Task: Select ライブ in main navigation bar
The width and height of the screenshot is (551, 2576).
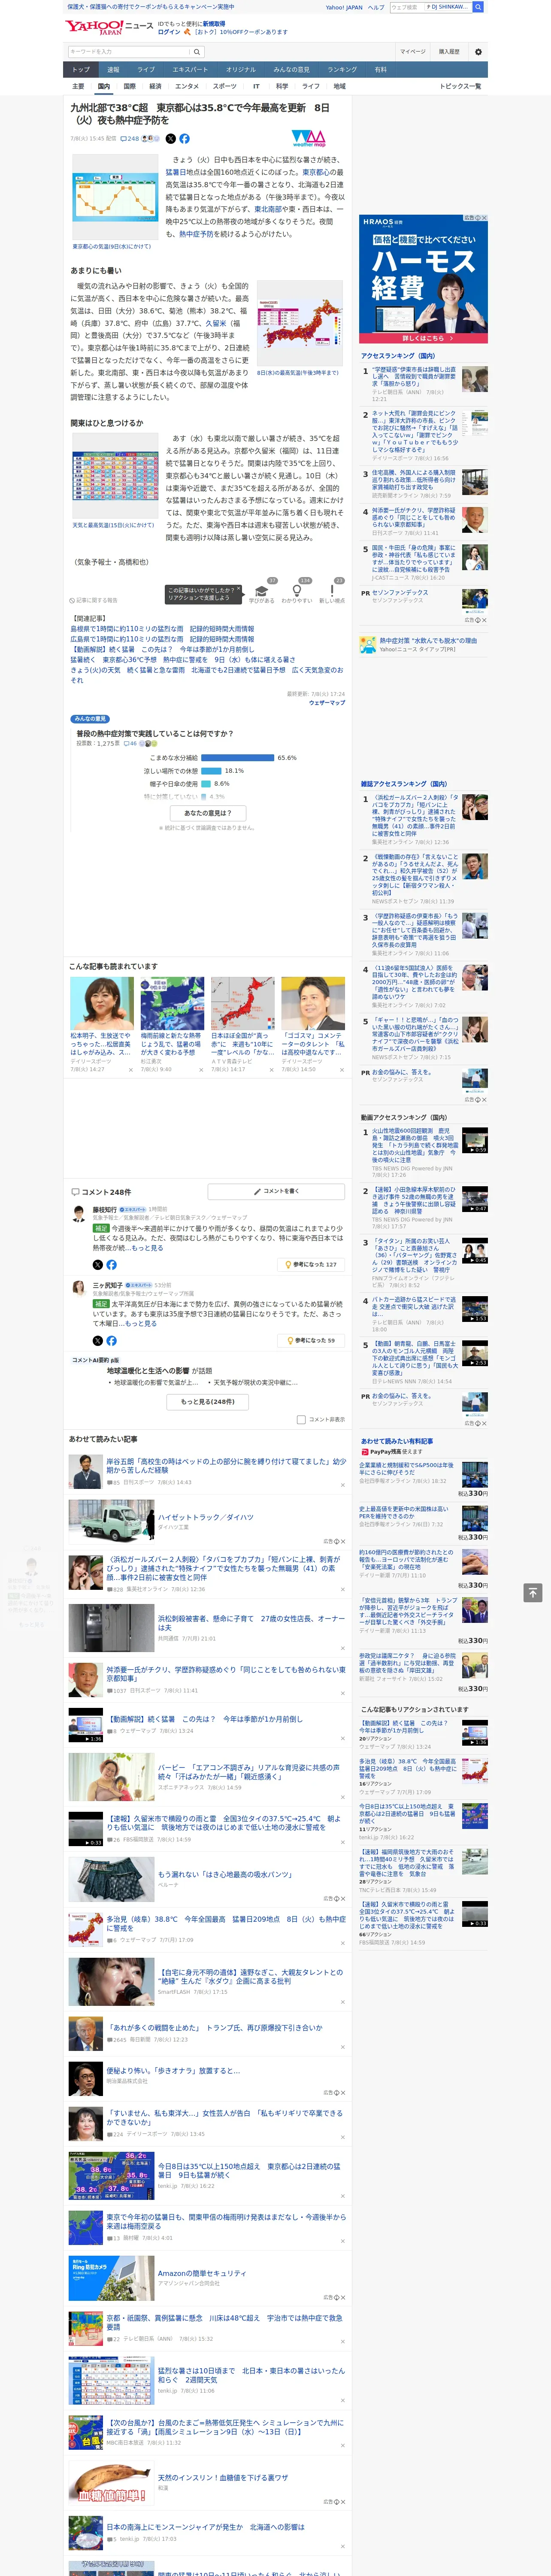Action: coord(146,70)
